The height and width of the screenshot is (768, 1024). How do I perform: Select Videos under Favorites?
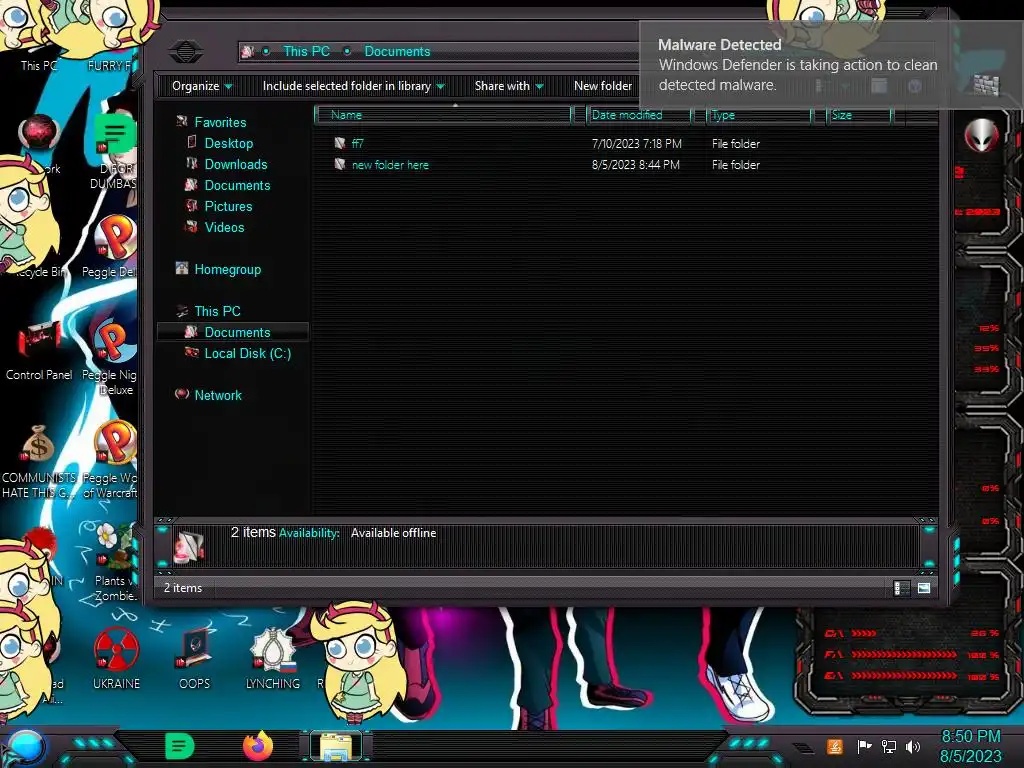click(x=224, y=227)
